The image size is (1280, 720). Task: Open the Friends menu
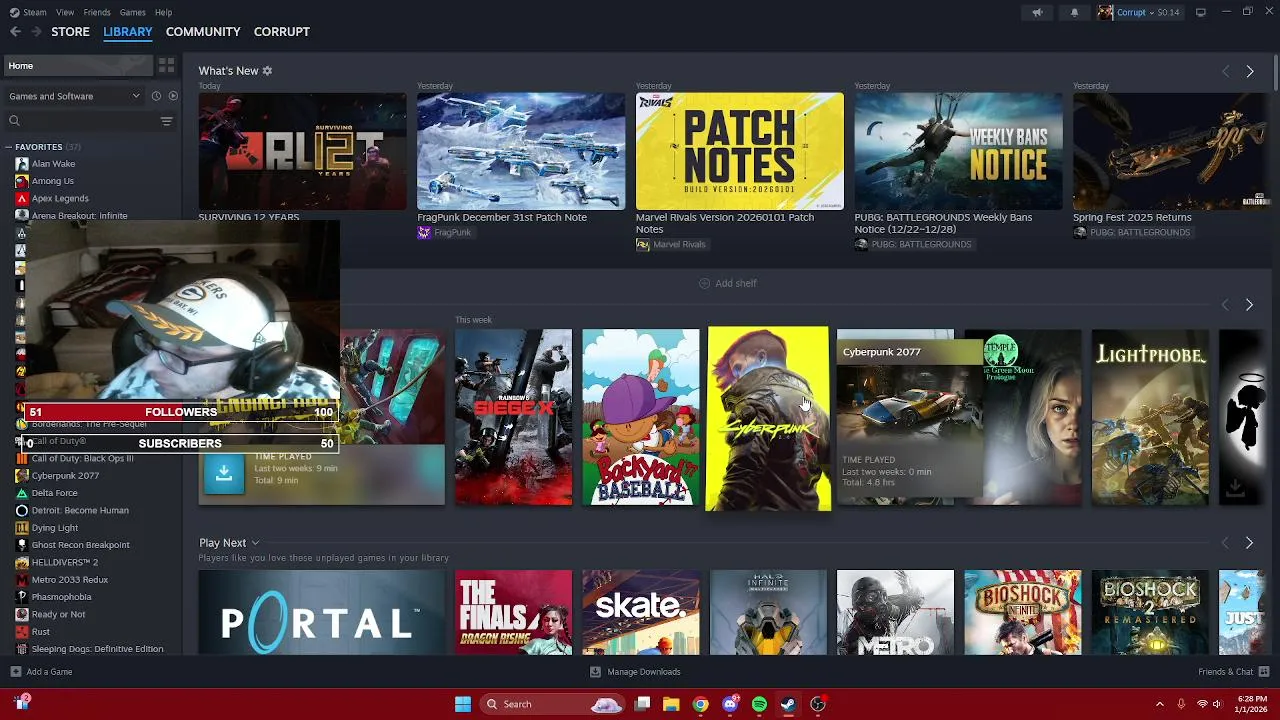click(97, 12)
